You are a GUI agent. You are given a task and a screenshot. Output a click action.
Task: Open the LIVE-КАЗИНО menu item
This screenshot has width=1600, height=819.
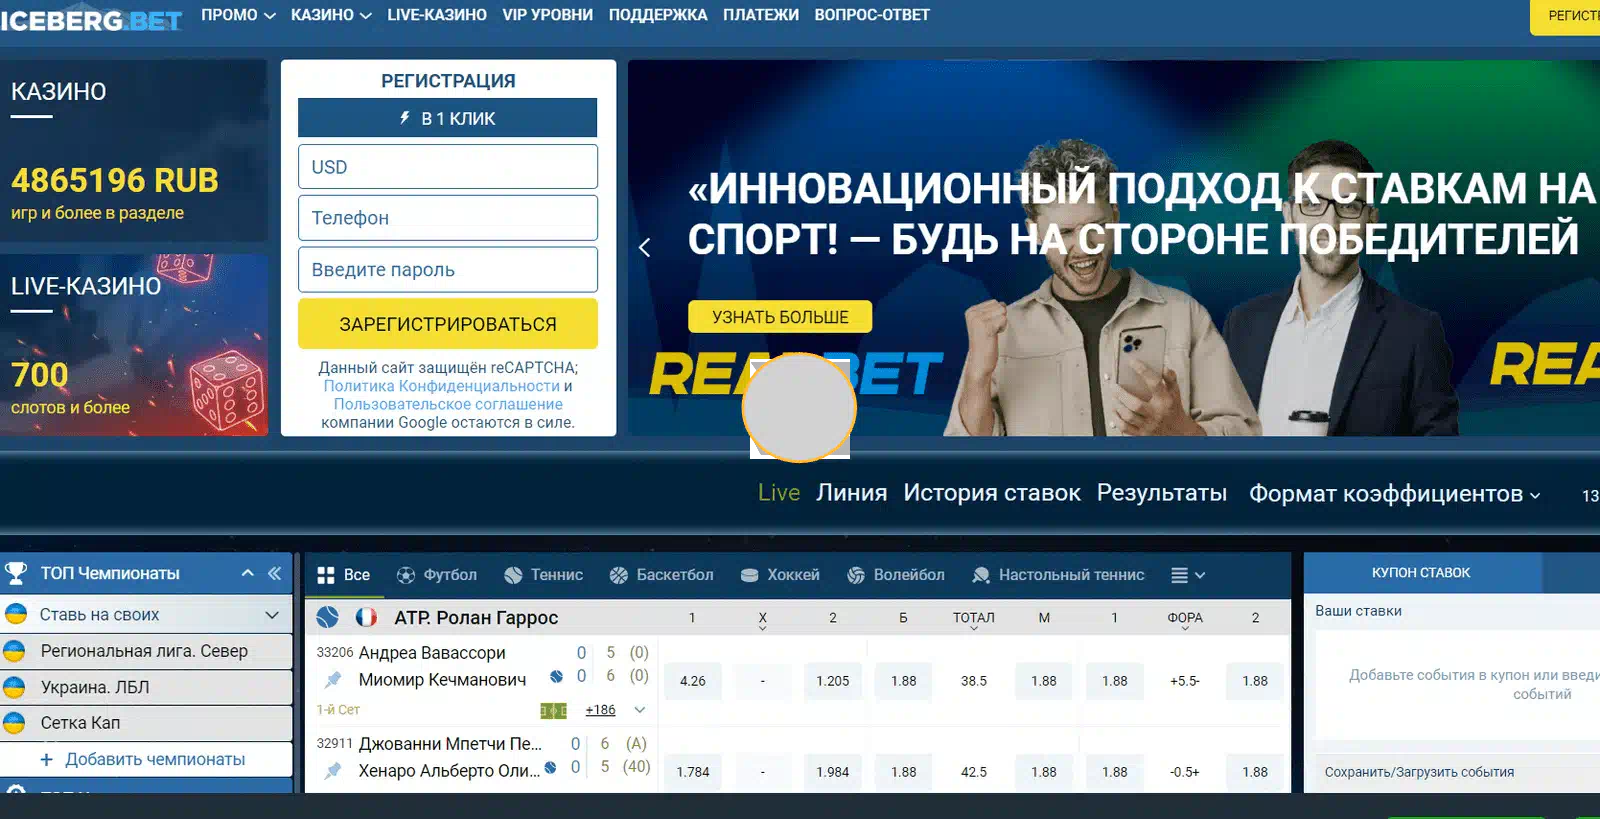click(437, 15)
